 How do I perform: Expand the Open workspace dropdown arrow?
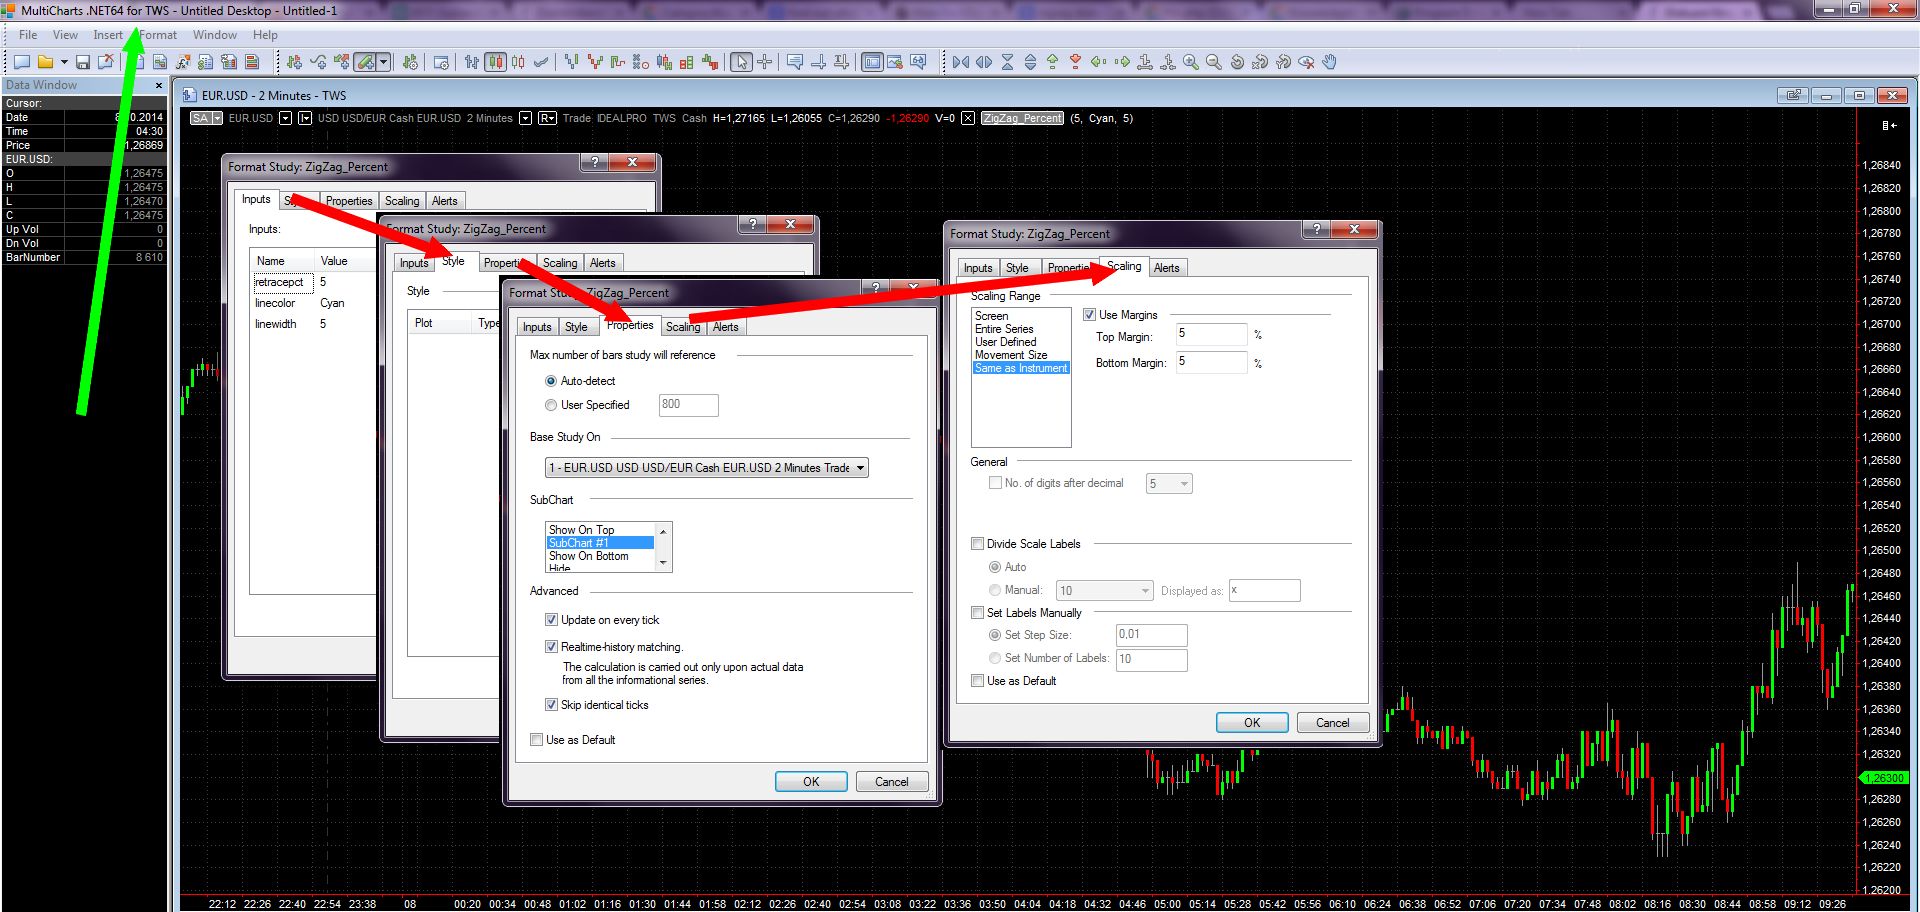click(x=62, y=62)
